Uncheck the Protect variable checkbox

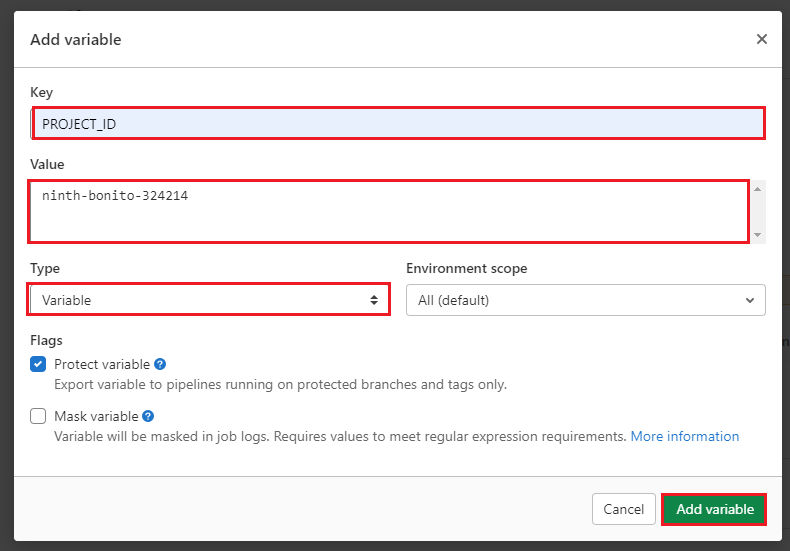(38, 365)
